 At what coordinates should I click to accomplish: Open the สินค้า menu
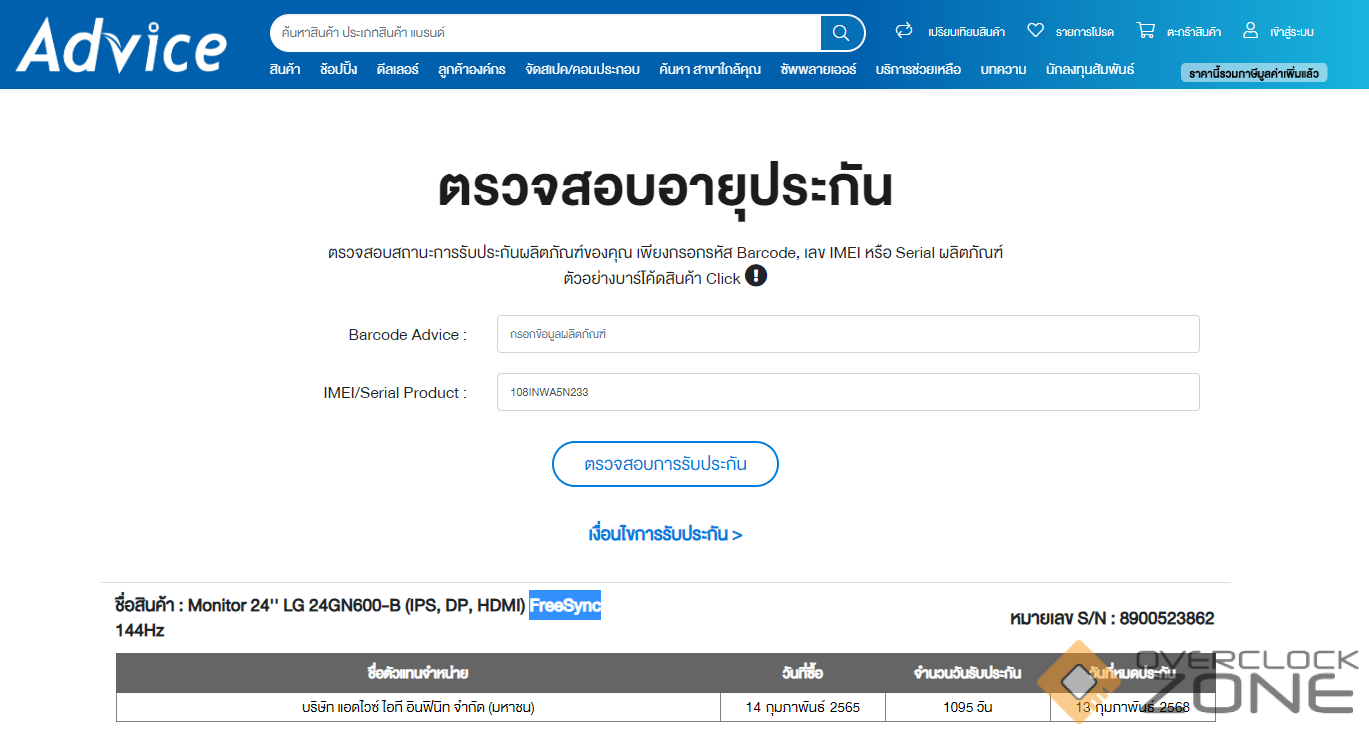pos(284,70)
